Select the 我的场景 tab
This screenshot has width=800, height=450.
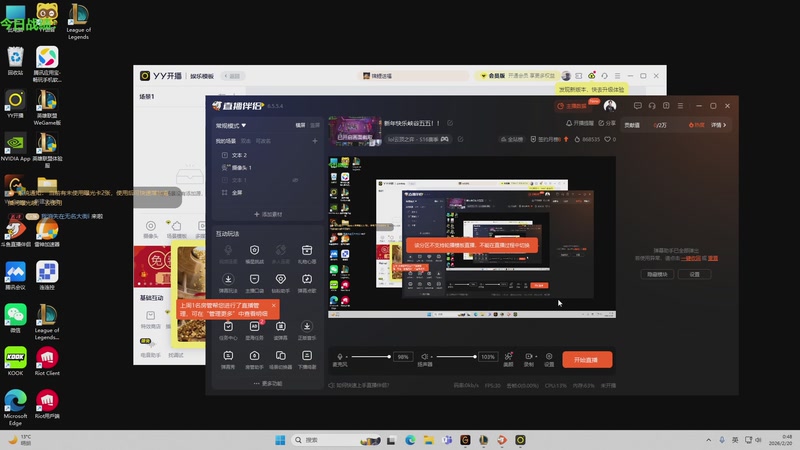[x=226, y=141]
